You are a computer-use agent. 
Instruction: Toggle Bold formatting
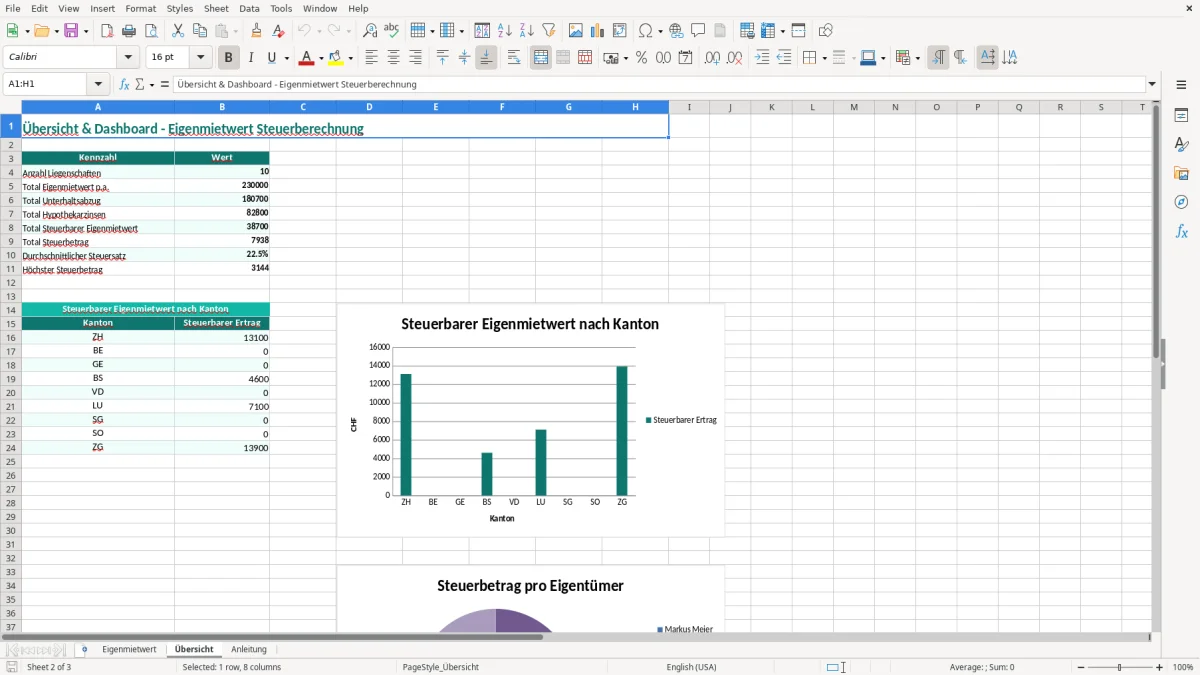tap(229, 58)
